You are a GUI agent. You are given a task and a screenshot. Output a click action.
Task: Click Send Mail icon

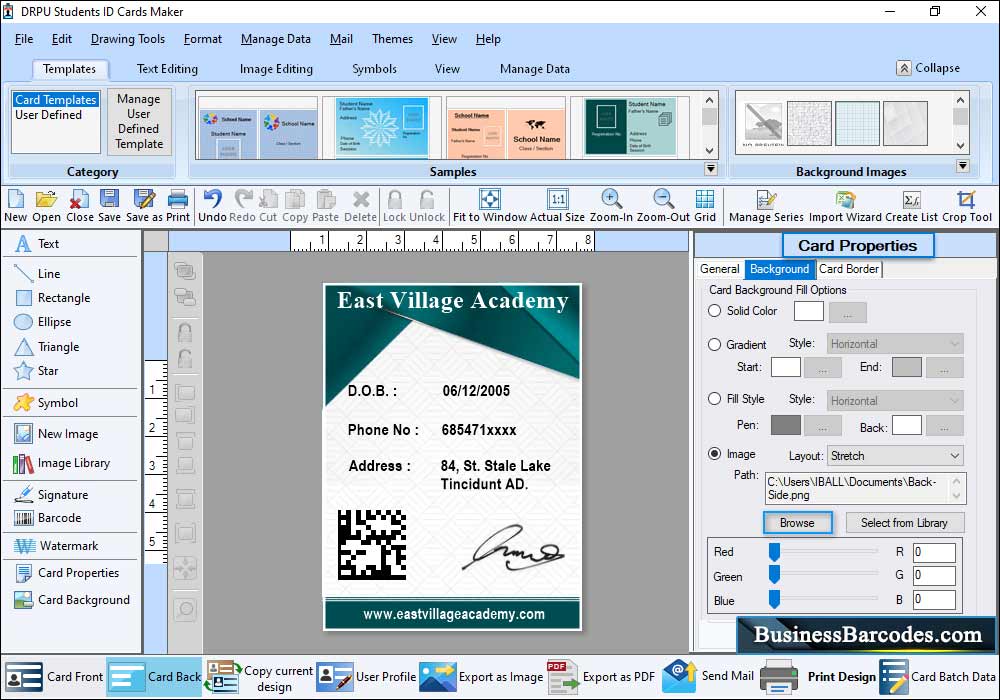(708, 676)
